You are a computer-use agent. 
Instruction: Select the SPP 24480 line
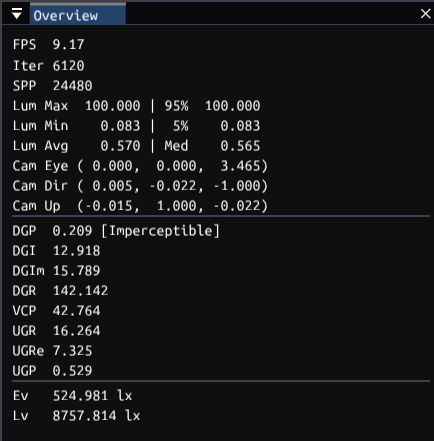pos(52,86)
